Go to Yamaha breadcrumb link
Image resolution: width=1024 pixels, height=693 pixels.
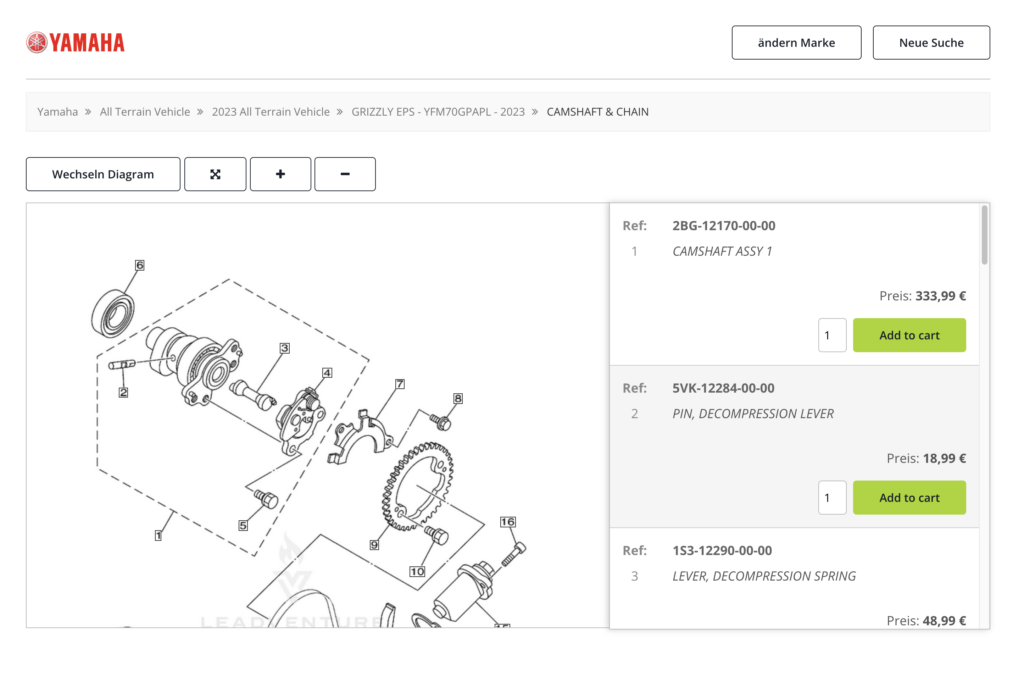click(57, 112)
